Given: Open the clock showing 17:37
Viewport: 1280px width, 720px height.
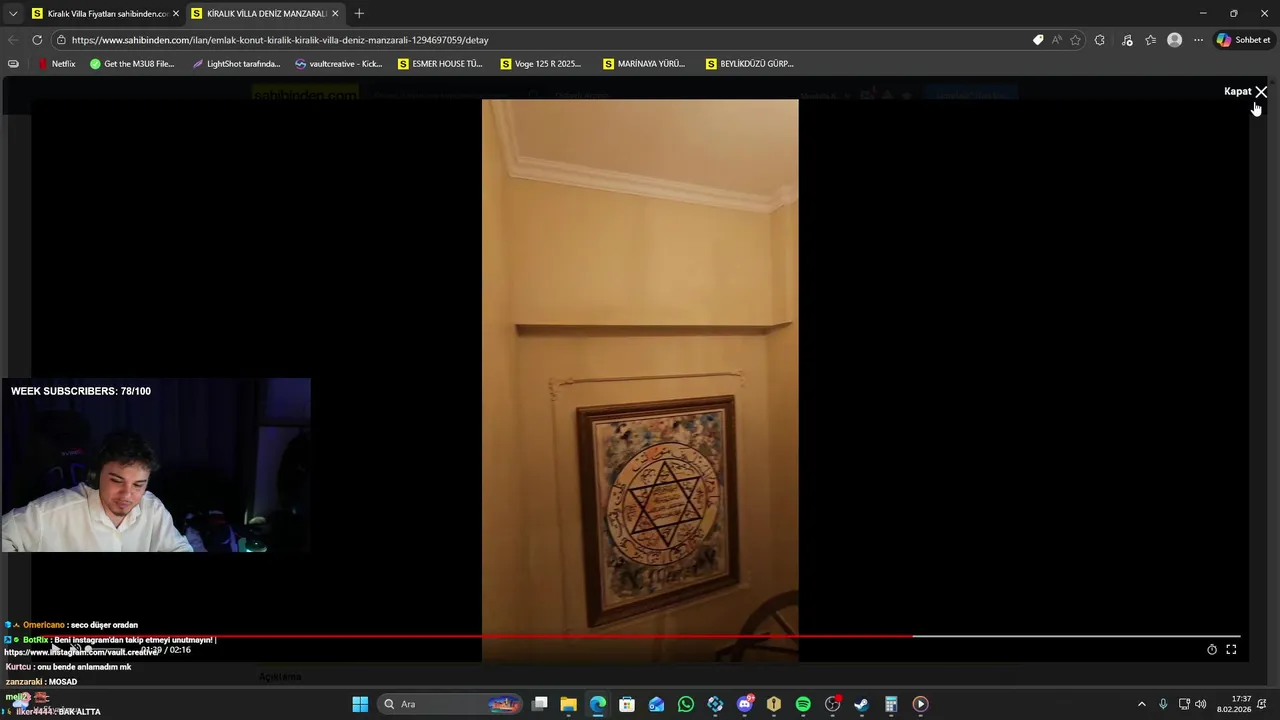Looking at the screenshot, I should click(1234, 704).
